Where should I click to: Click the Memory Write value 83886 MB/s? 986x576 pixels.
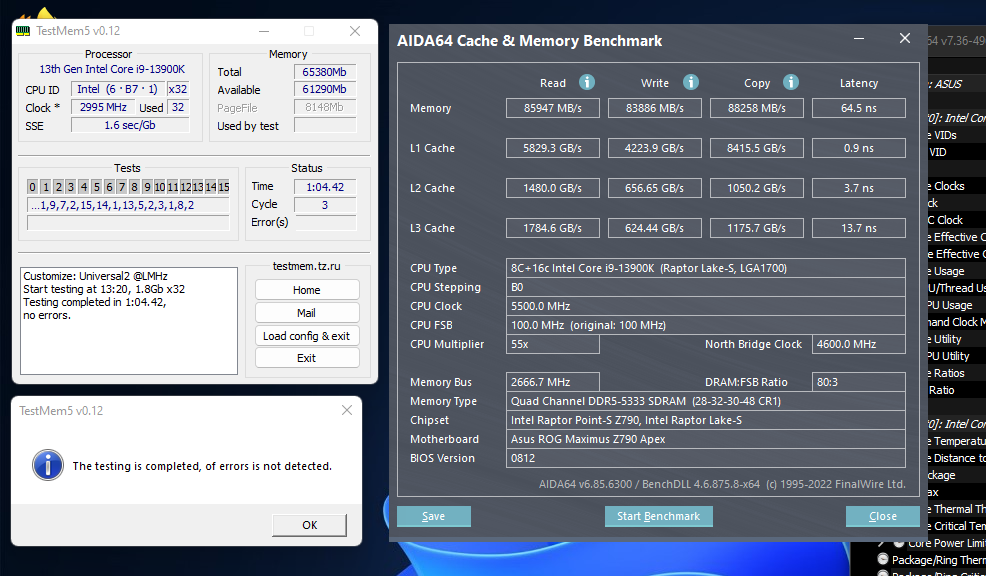tap(655, 108)
